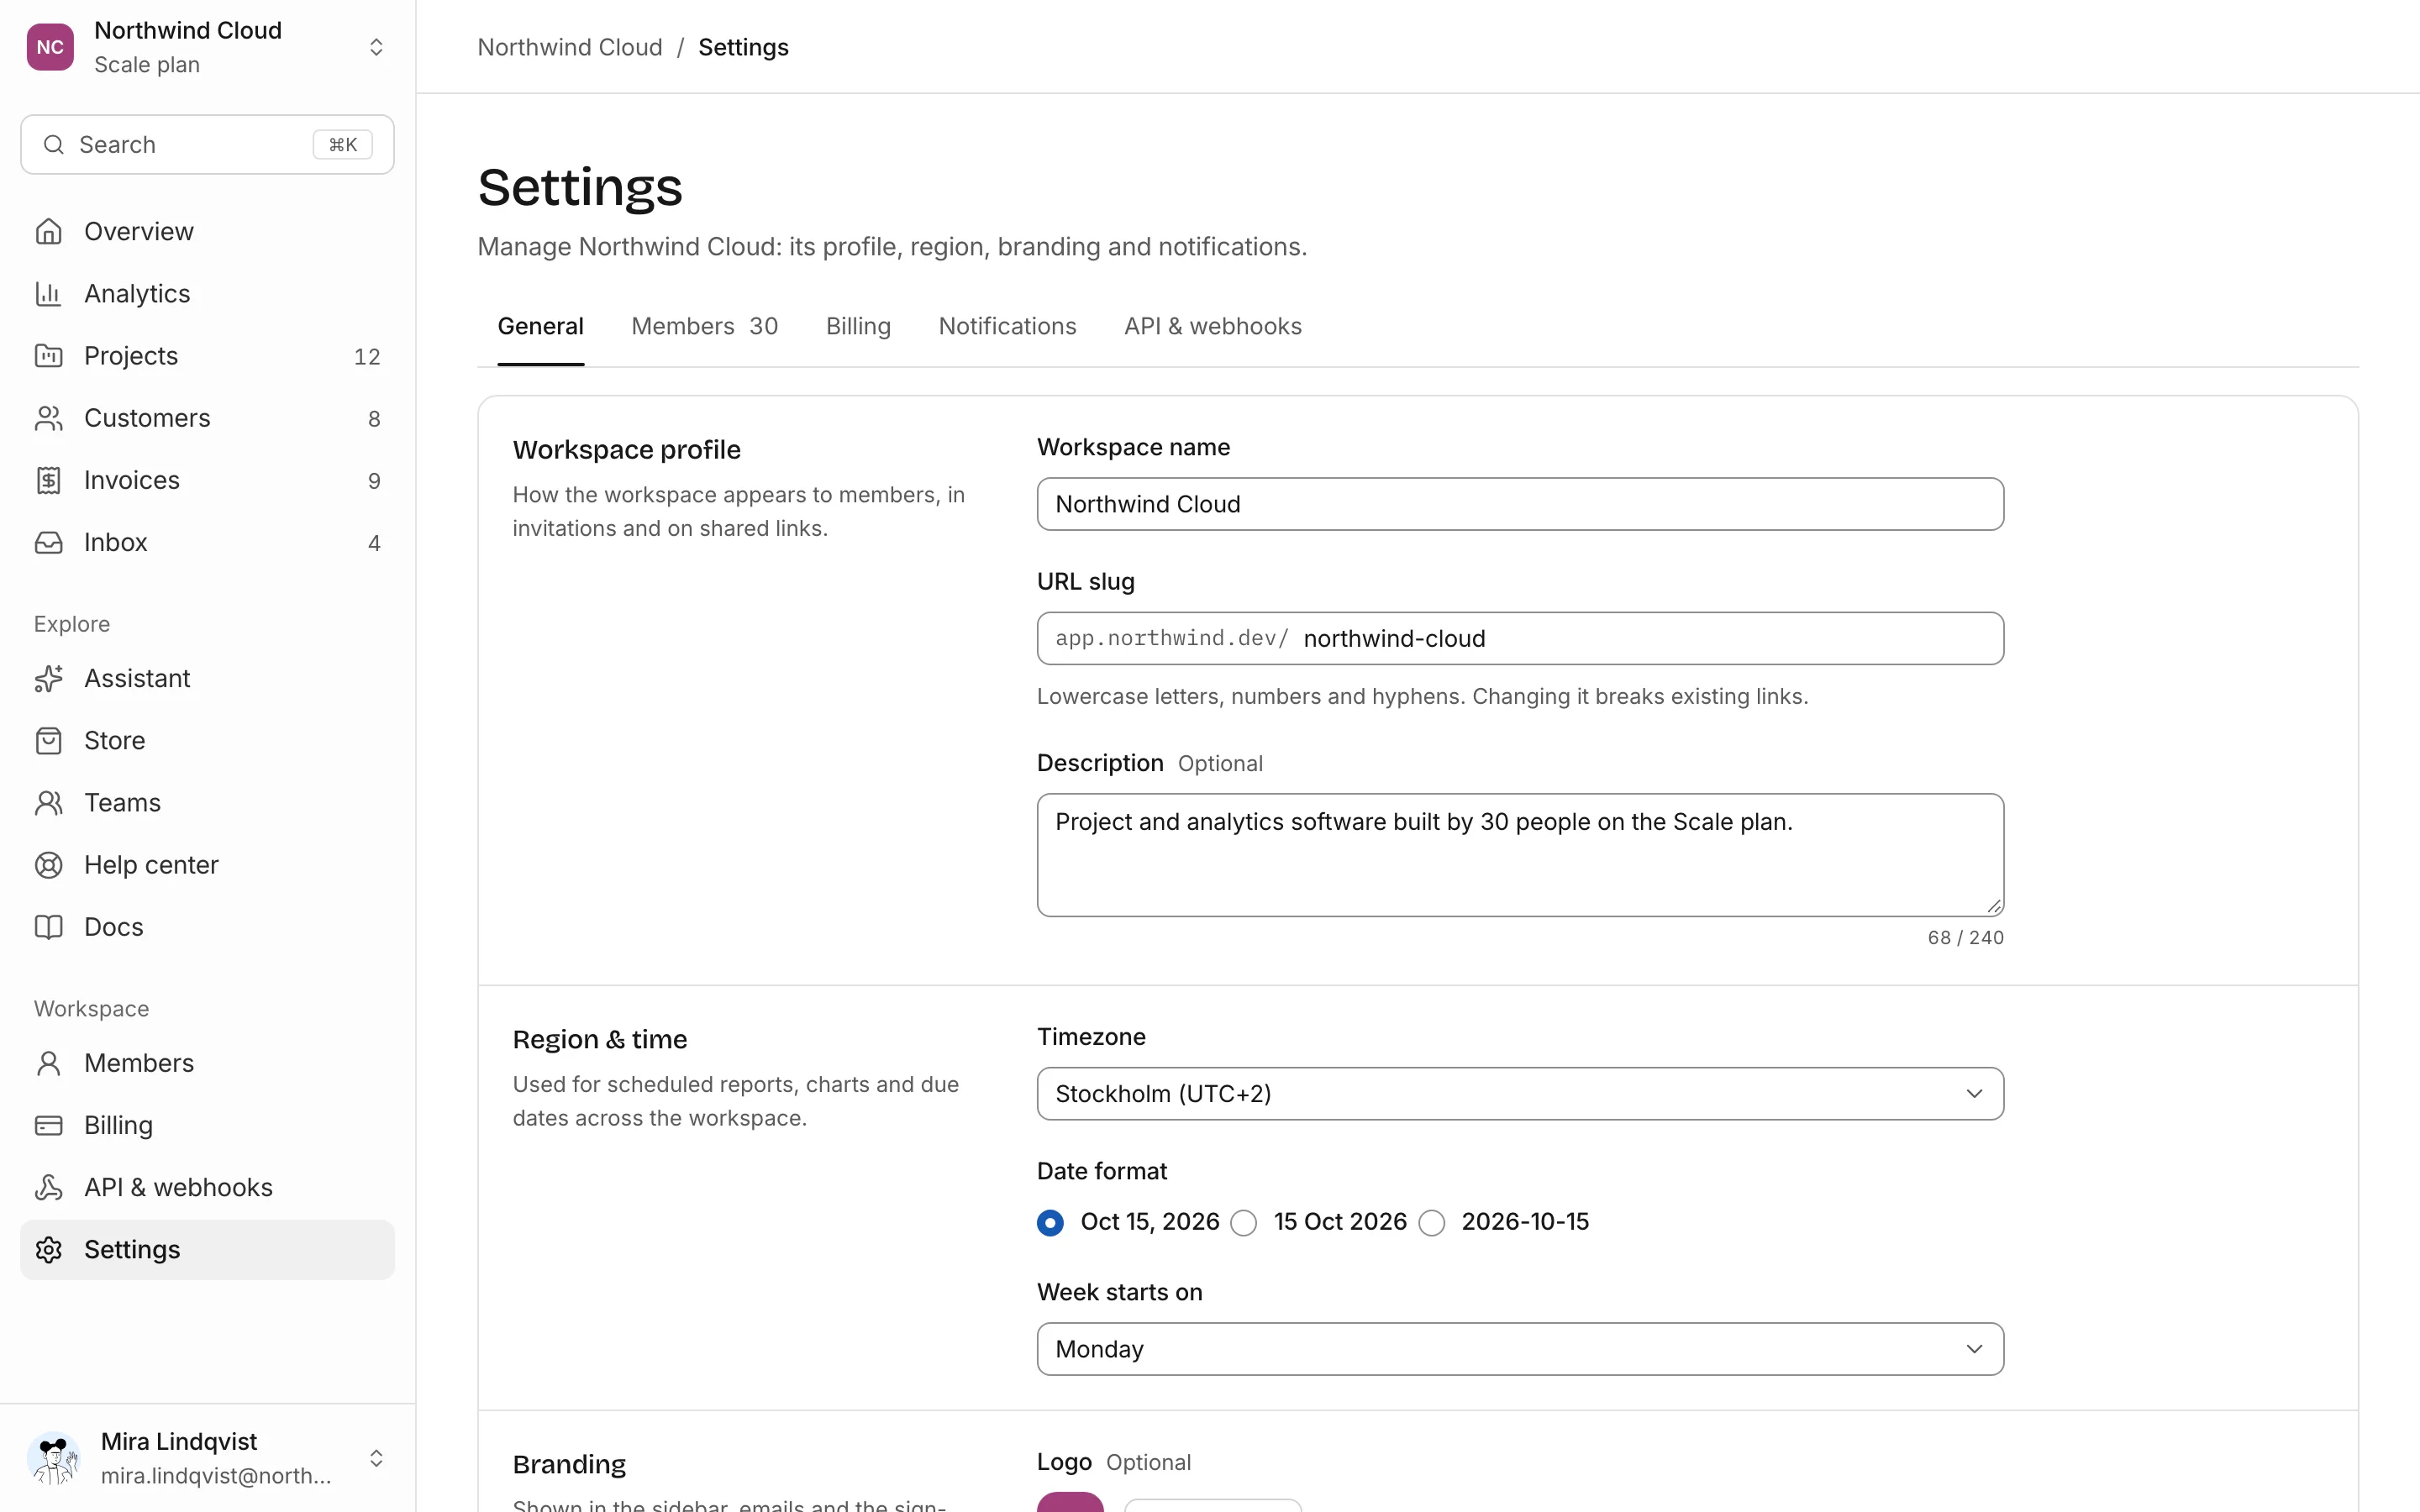
Task: Select the 2026-10-15 date format
Action: [1432, 1223]
